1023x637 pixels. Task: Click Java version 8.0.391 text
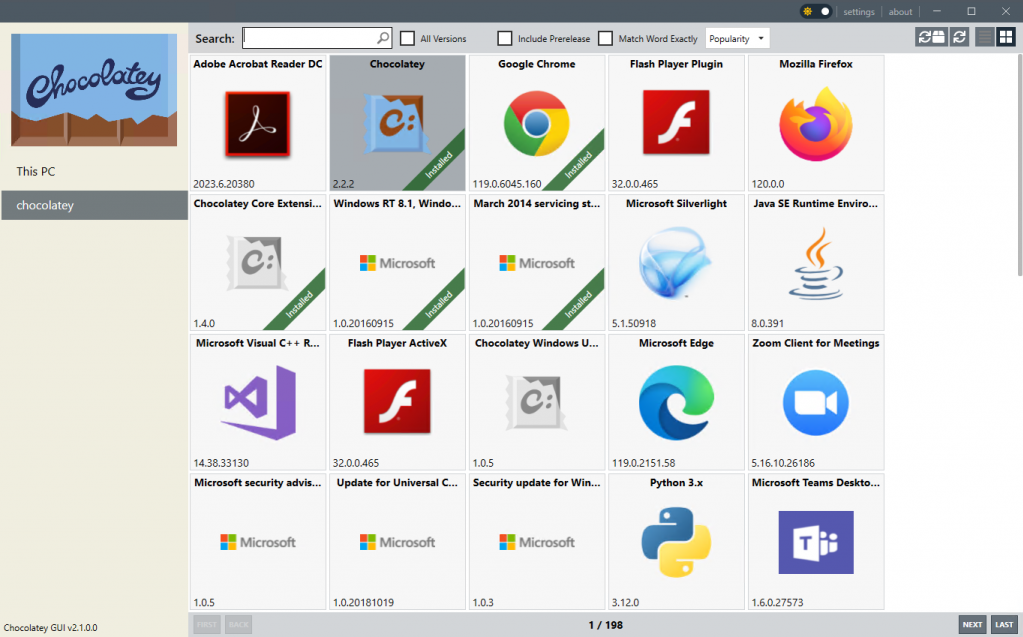pos(767,323)
